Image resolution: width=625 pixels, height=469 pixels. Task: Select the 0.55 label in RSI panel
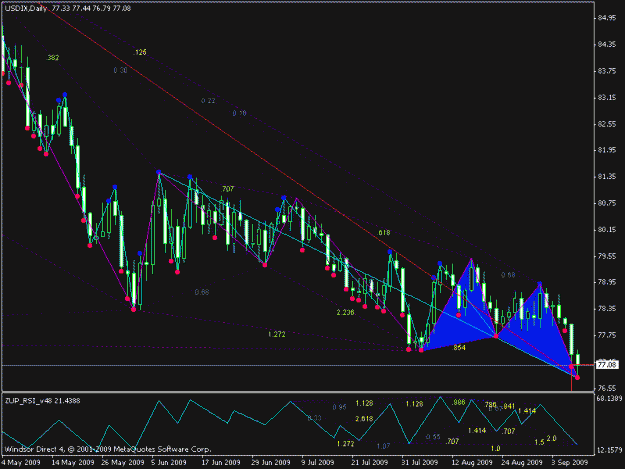tap(433, 437)
